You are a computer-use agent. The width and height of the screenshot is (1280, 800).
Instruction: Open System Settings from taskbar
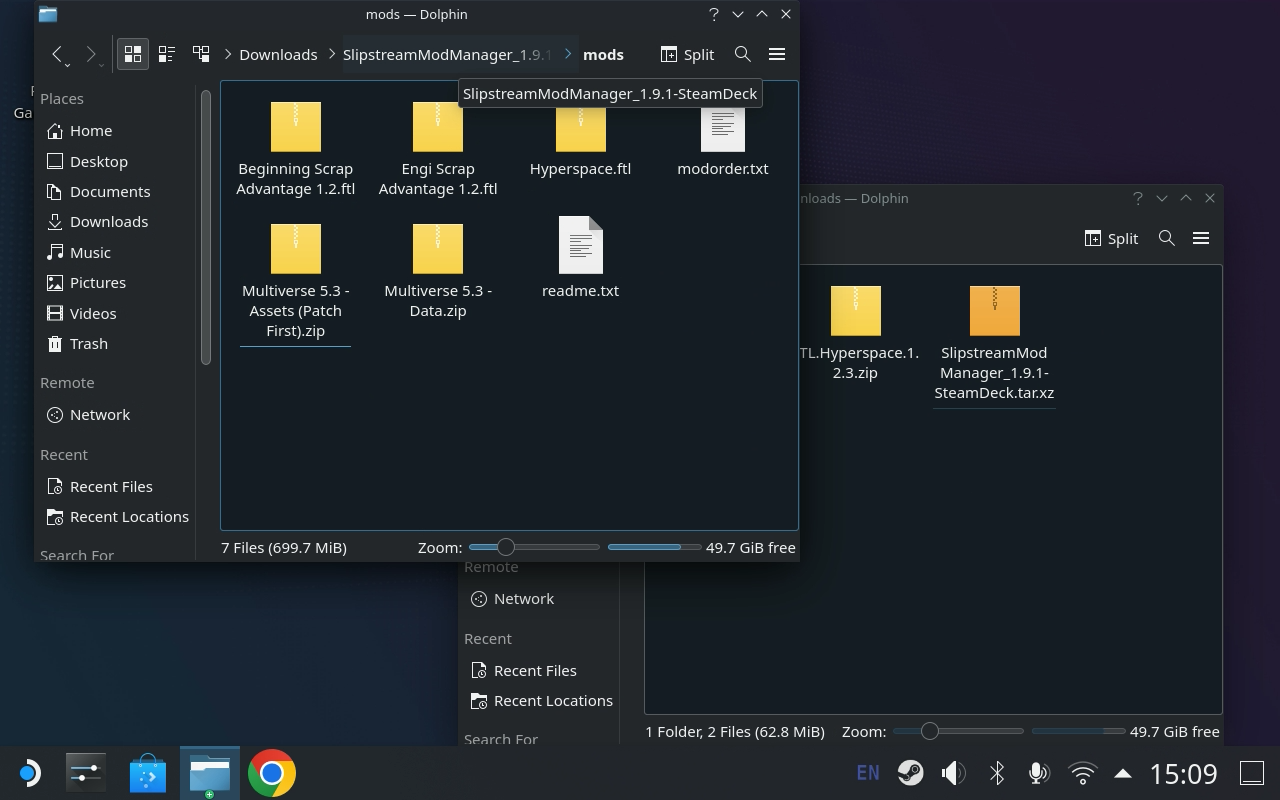[x=86, y=773]
